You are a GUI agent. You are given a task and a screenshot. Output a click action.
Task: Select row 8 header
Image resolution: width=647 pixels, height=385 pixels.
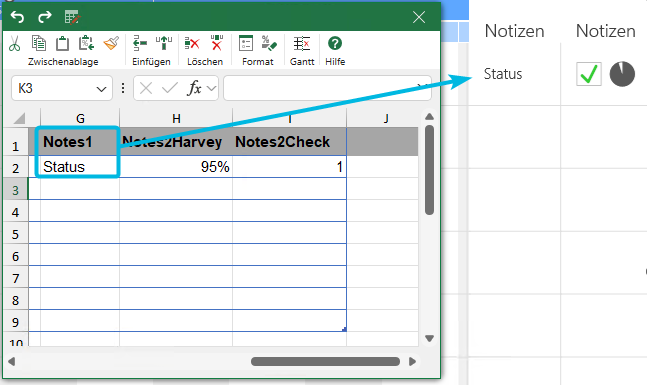click(x=16, y=300)
